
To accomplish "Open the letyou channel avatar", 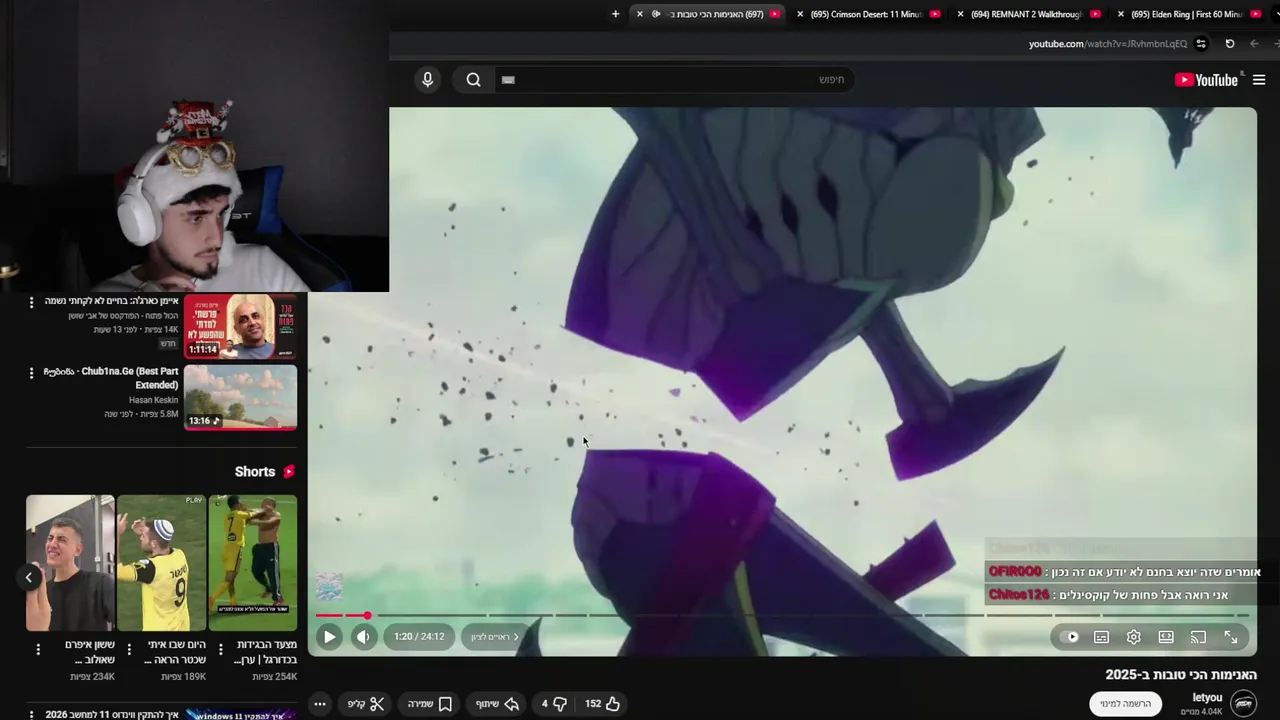I will (1243, 704).
